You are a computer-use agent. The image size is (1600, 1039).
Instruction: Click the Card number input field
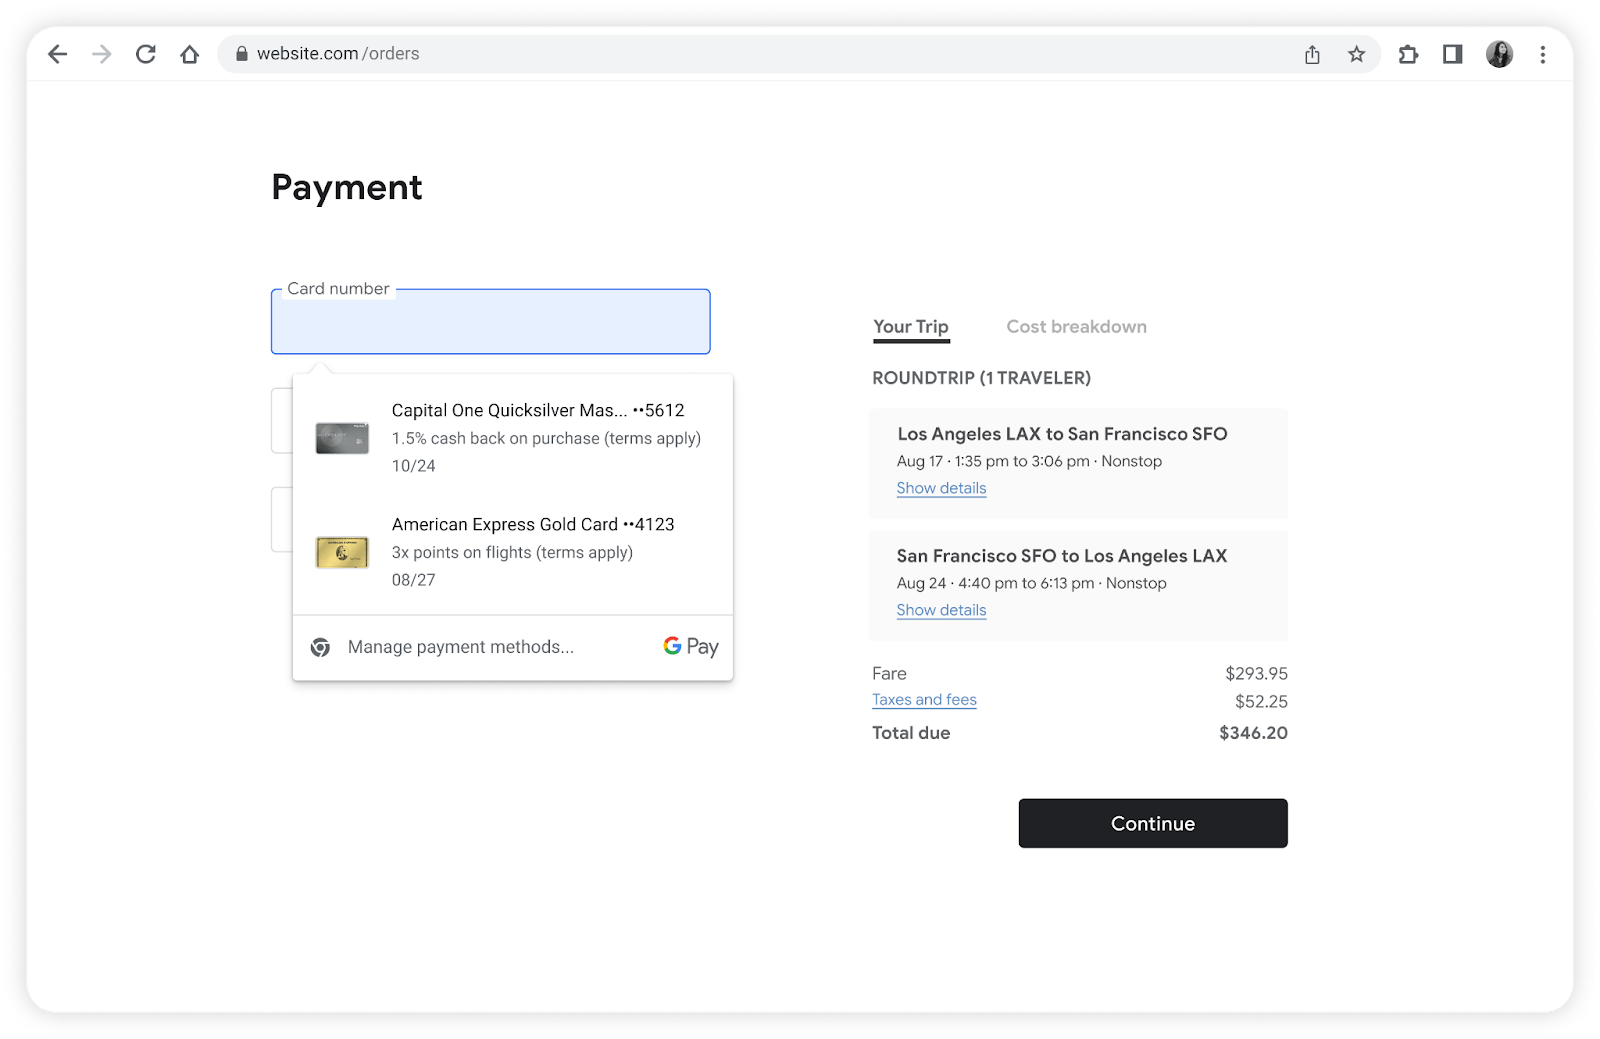tap(489, 322)
